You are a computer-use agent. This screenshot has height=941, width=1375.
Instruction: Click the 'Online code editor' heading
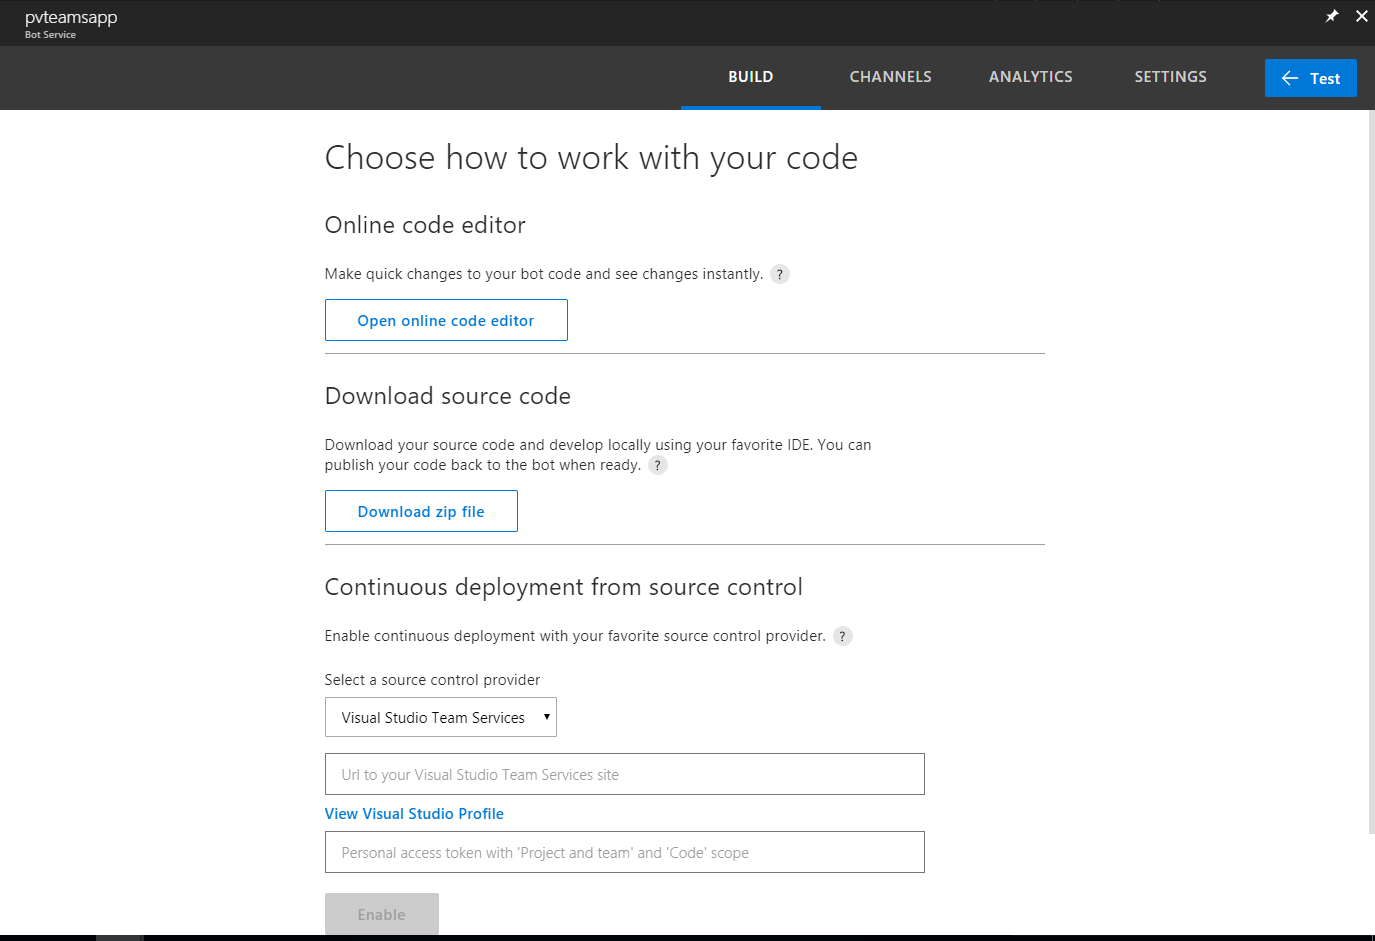425,225
